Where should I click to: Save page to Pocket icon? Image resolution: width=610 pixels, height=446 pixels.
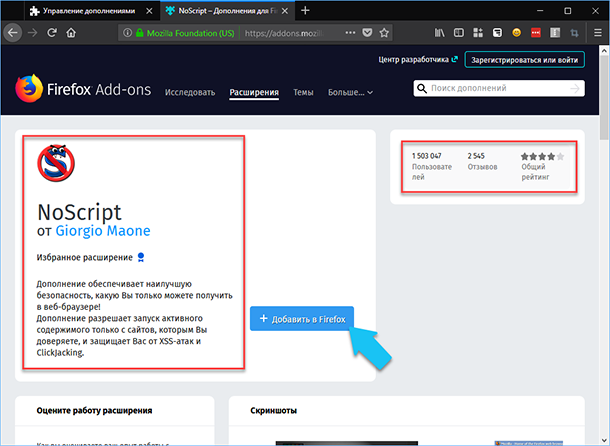coord(367,33)
